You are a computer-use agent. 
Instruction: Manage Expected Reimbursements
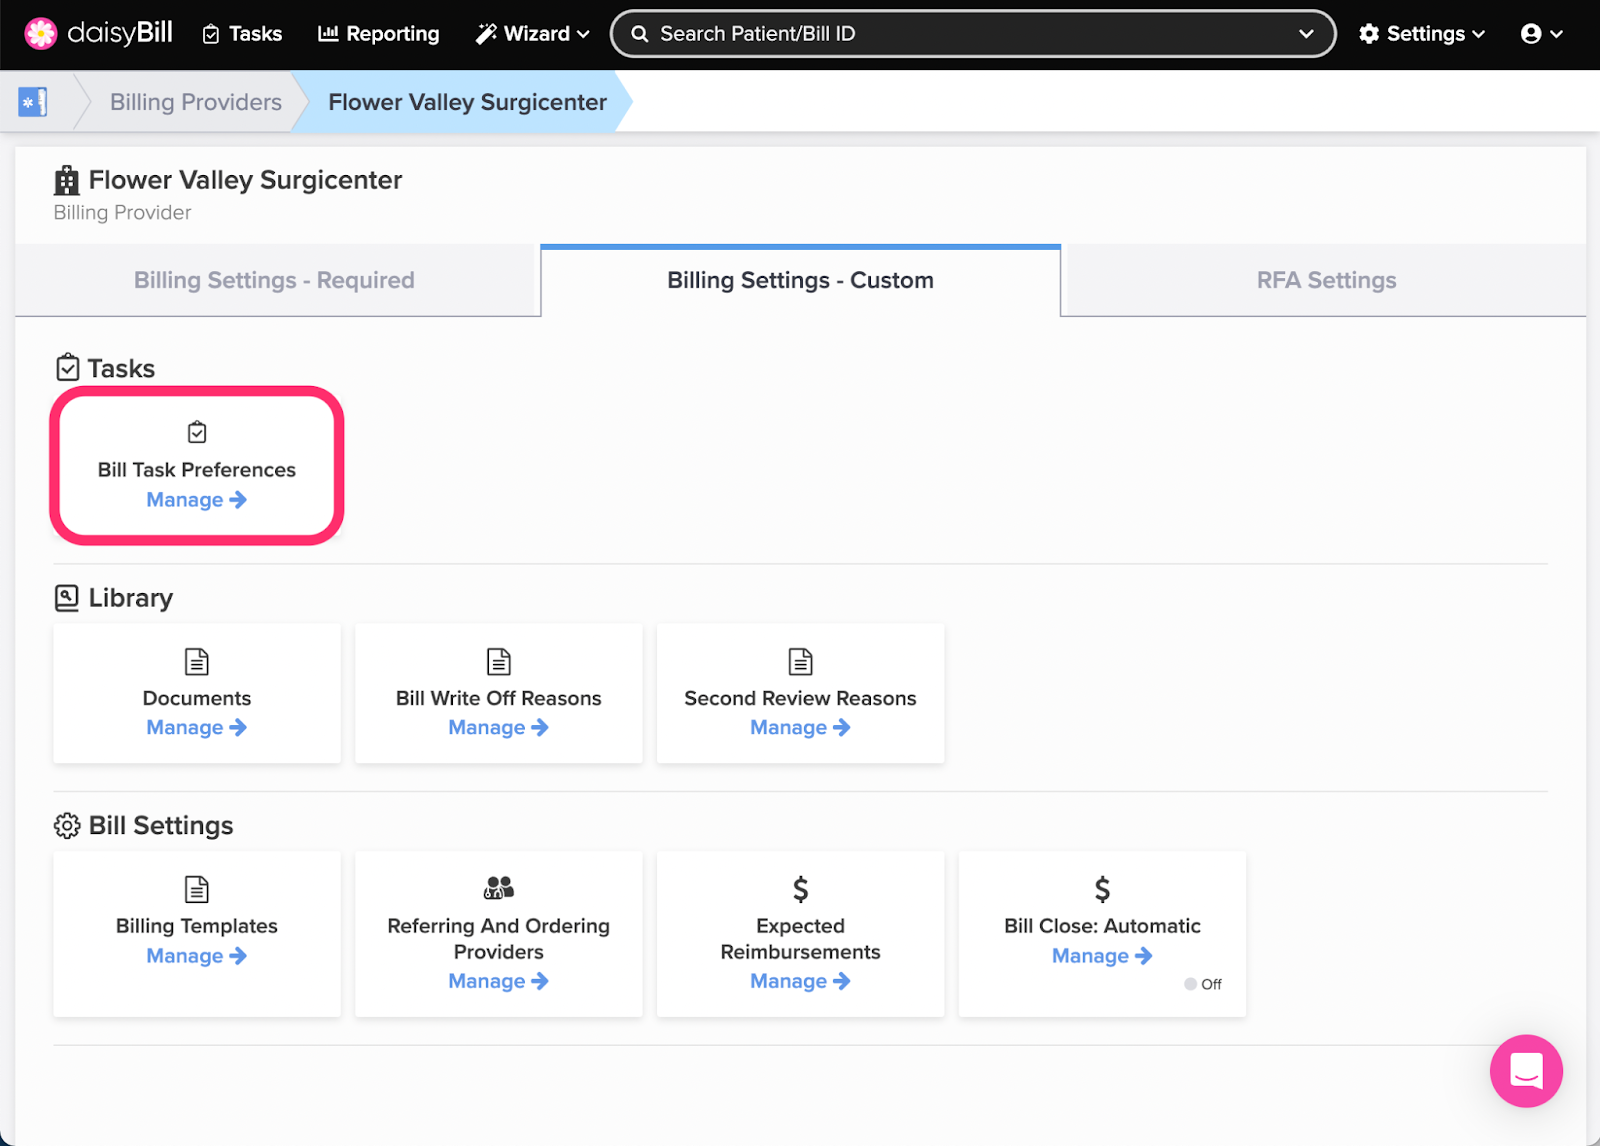[x=800, y=981]
